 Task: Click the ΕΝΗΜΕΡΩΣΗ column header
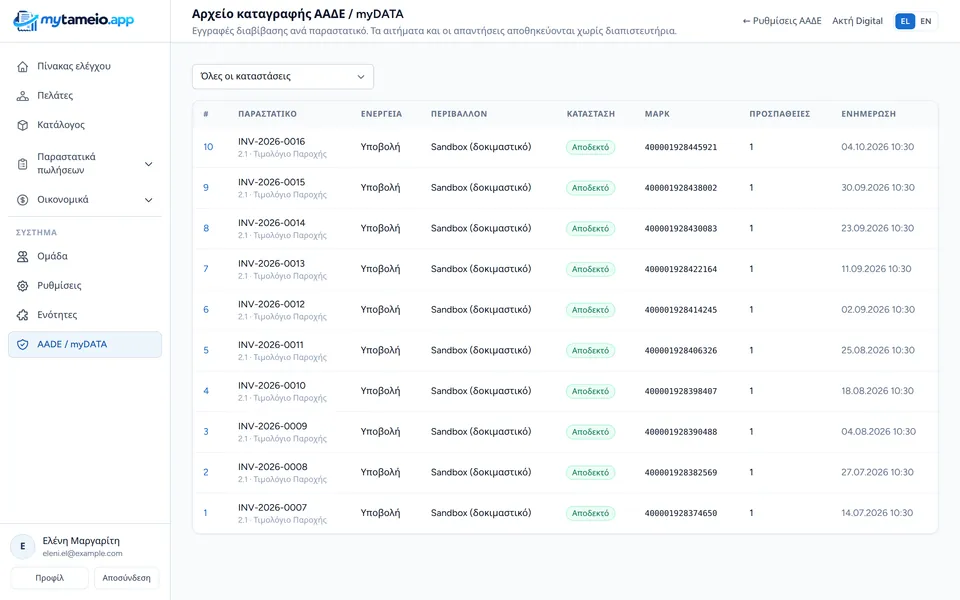(x=868, y=114)
